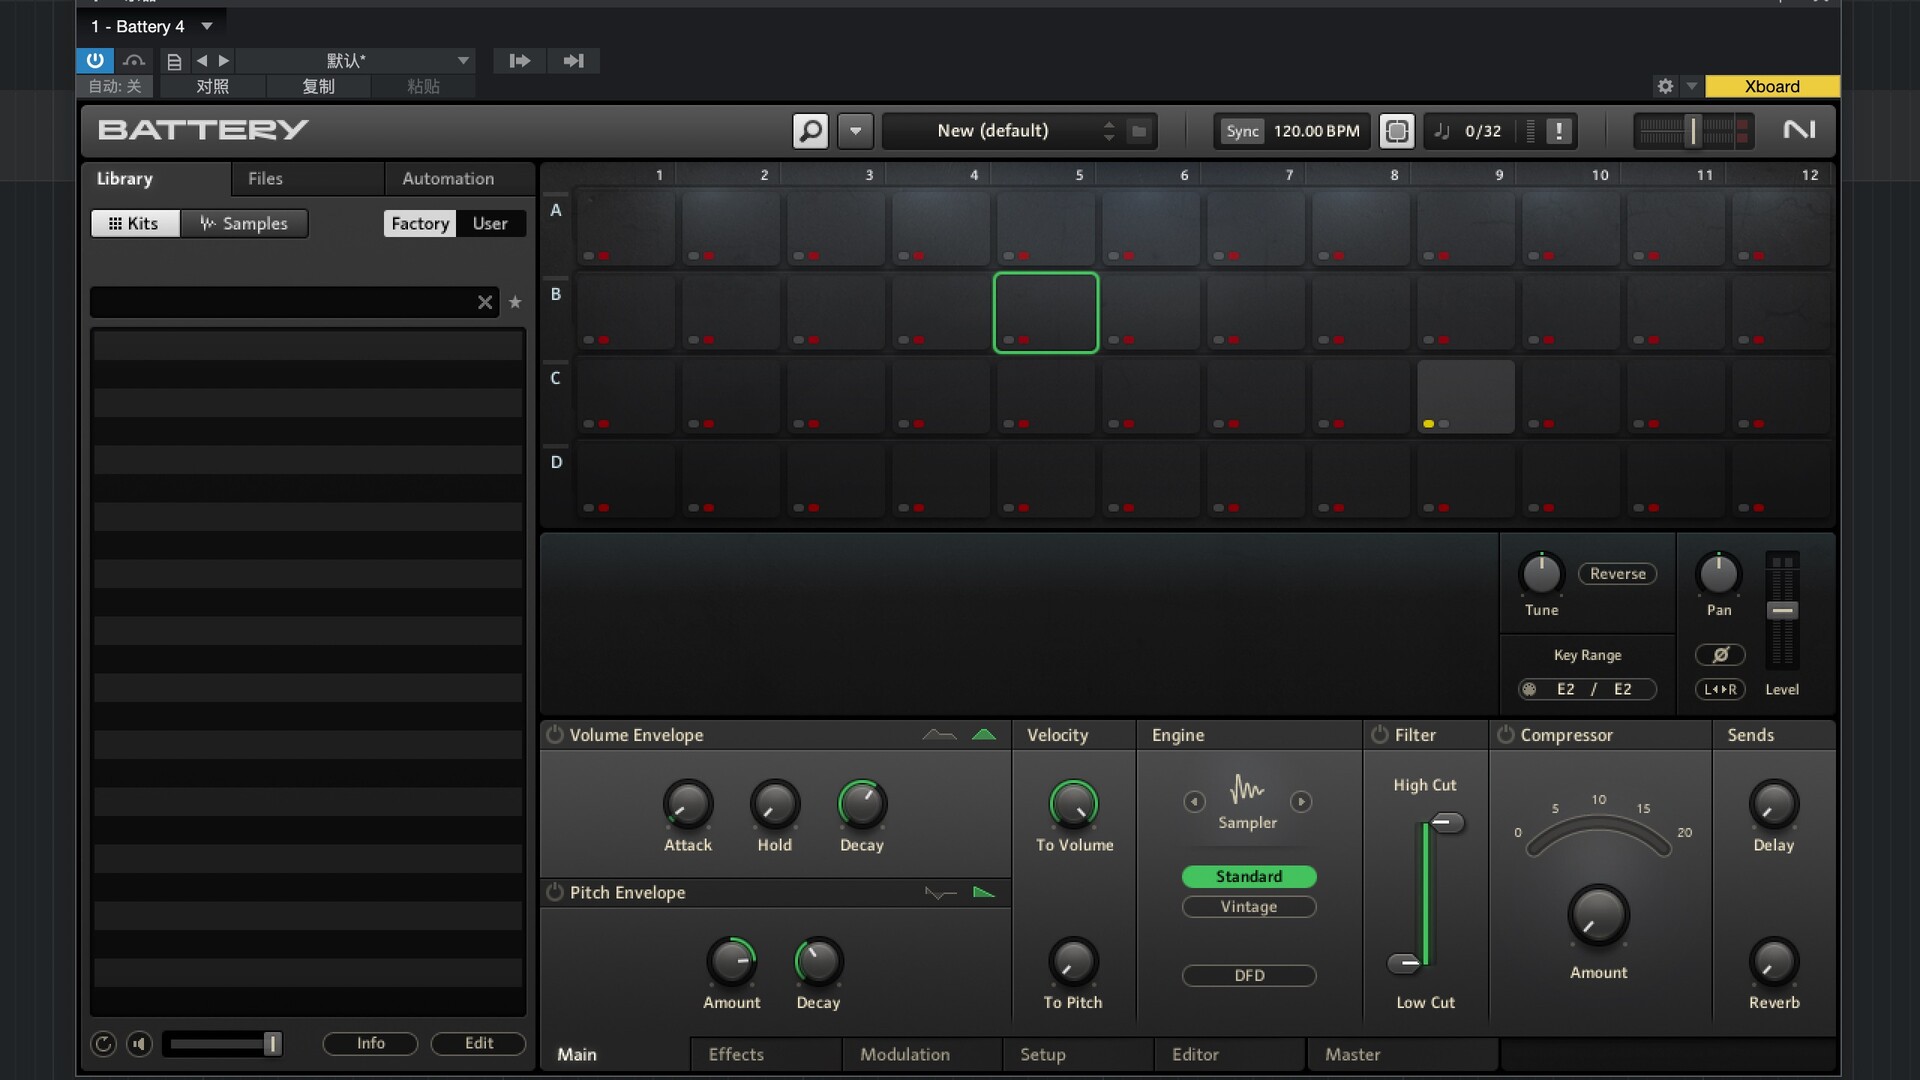Click the skip-to-end arrow host button

(x=573, y=60)
